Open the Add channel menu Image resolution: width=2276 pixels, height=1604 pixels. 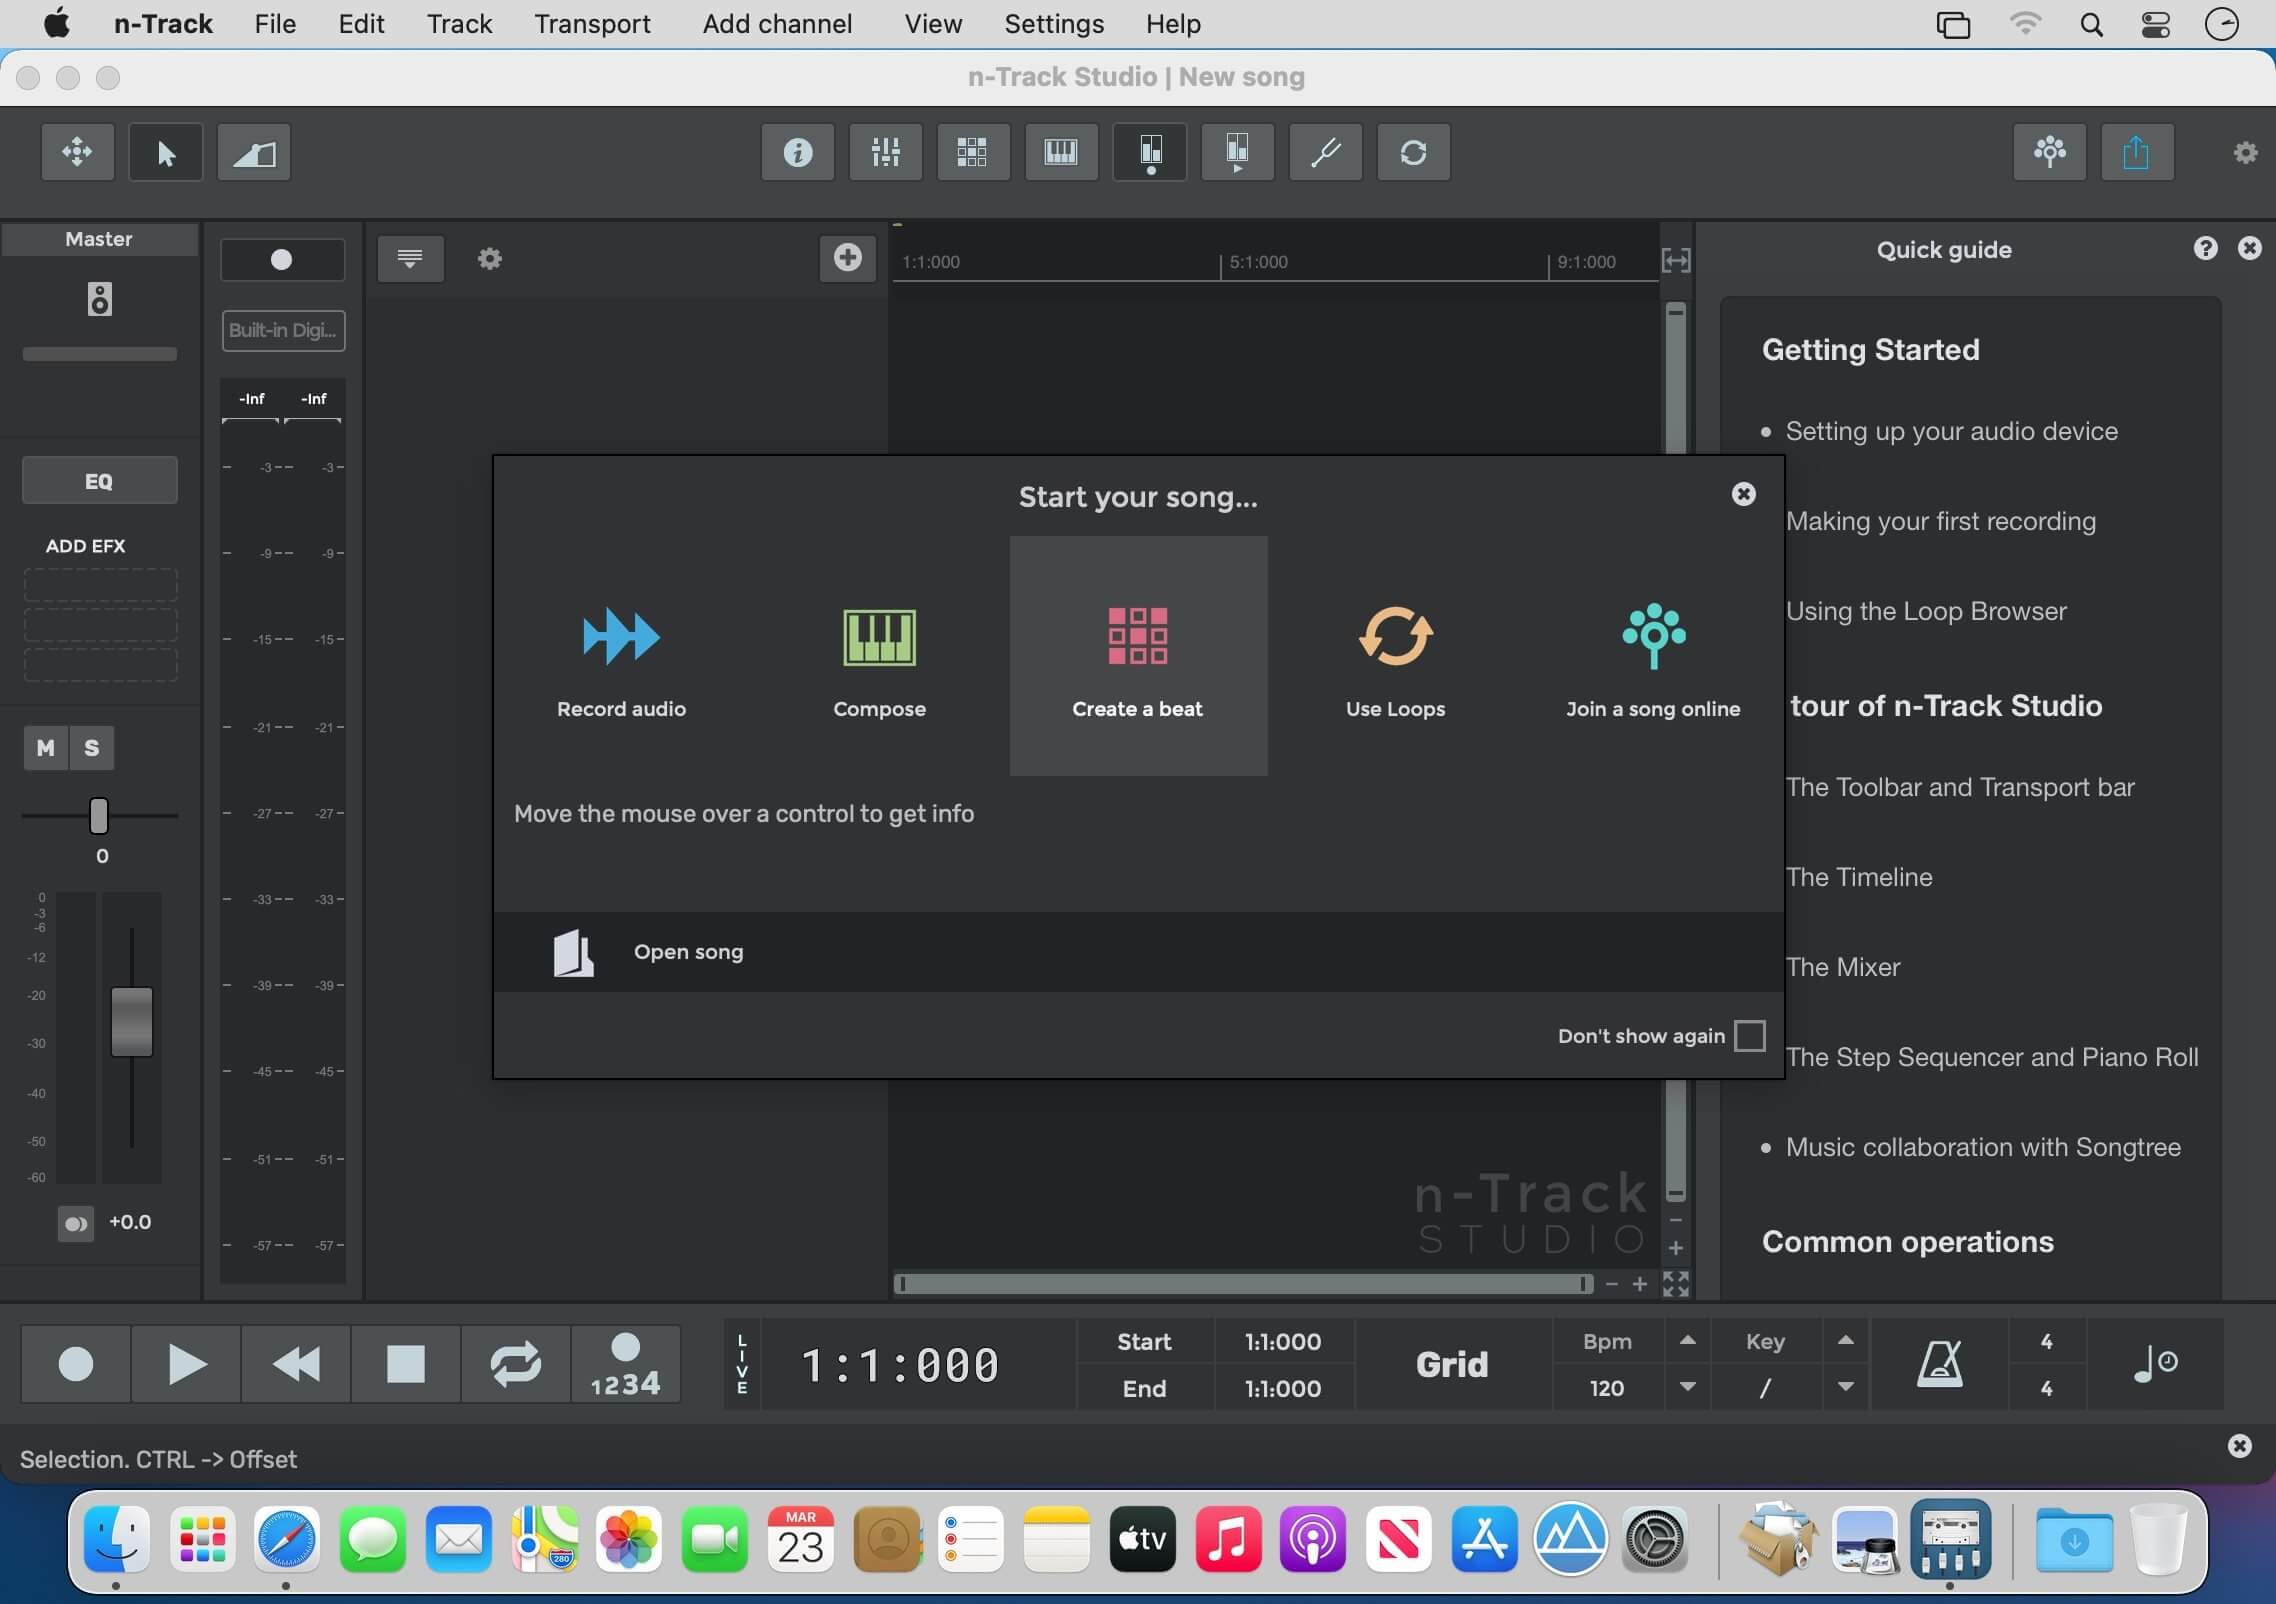point(778,24)
